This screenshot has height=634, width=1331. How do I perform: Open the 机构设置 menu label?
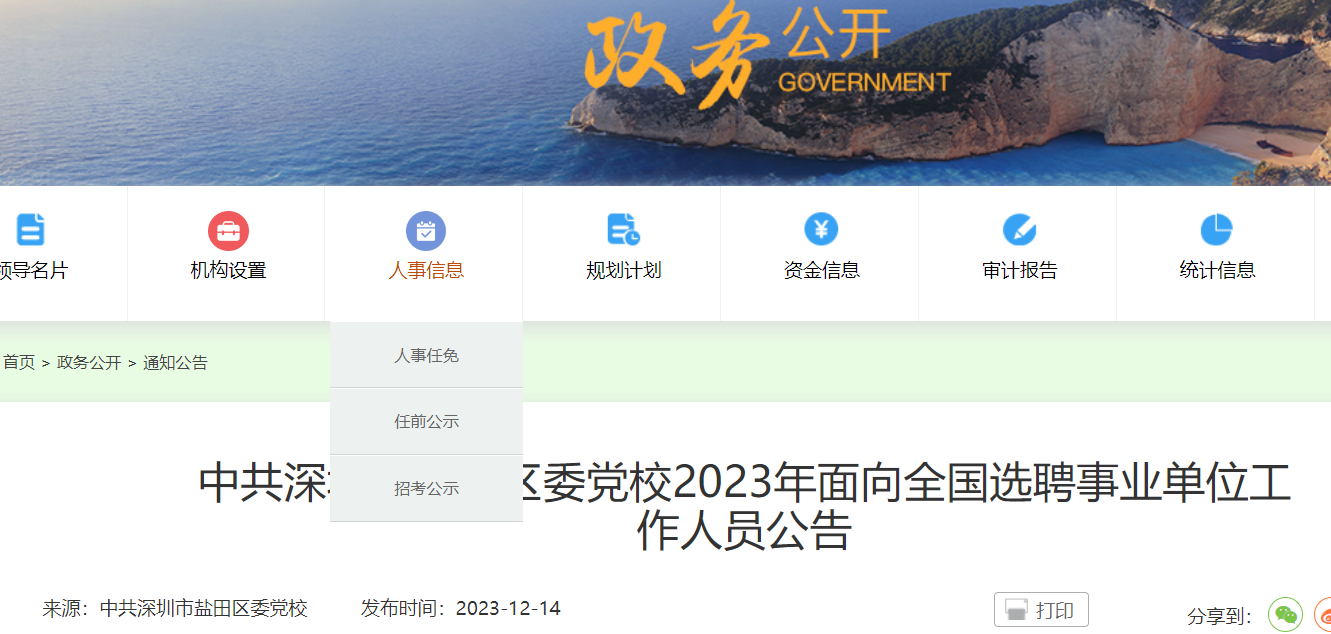coord(228,270)
